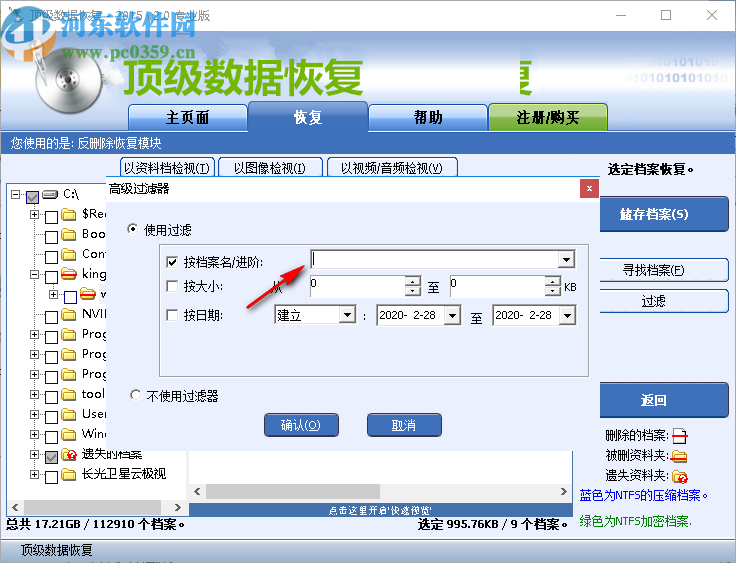Expand the 长光卫星云极视 node

[34, 474]
